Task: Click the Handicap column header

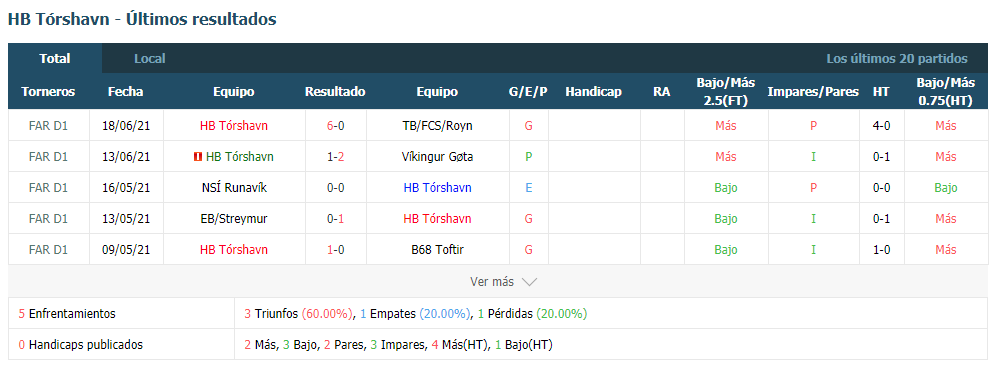Action: coord(593,91)
